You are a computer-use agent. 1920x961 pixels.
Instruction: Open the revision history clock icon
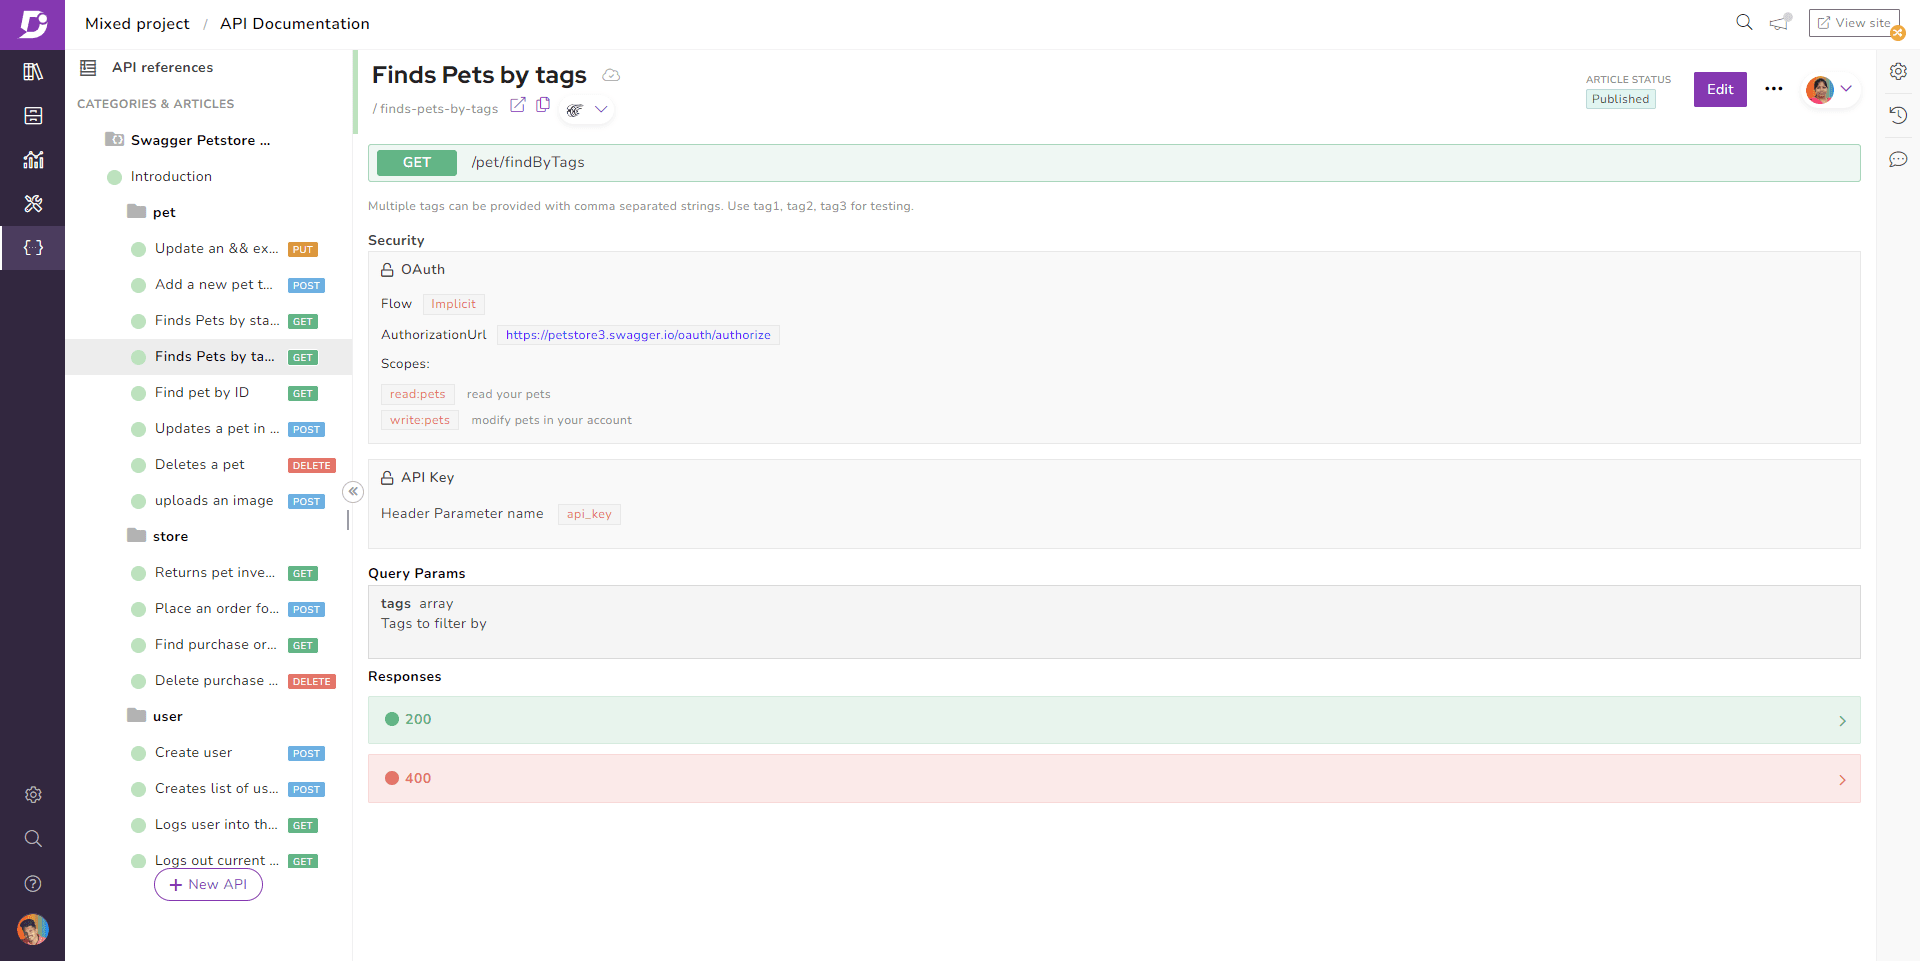[1898, 115]
